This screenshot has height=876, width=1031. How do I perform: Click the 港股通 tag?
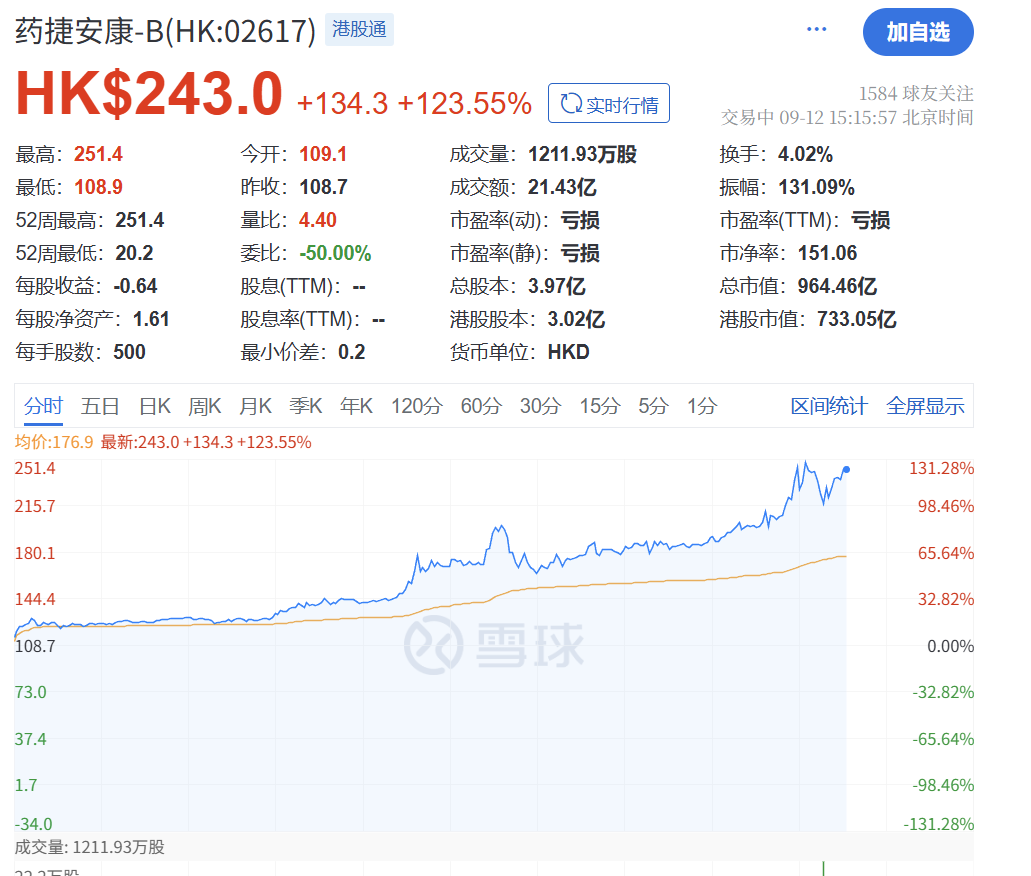[x=359, y=30]
